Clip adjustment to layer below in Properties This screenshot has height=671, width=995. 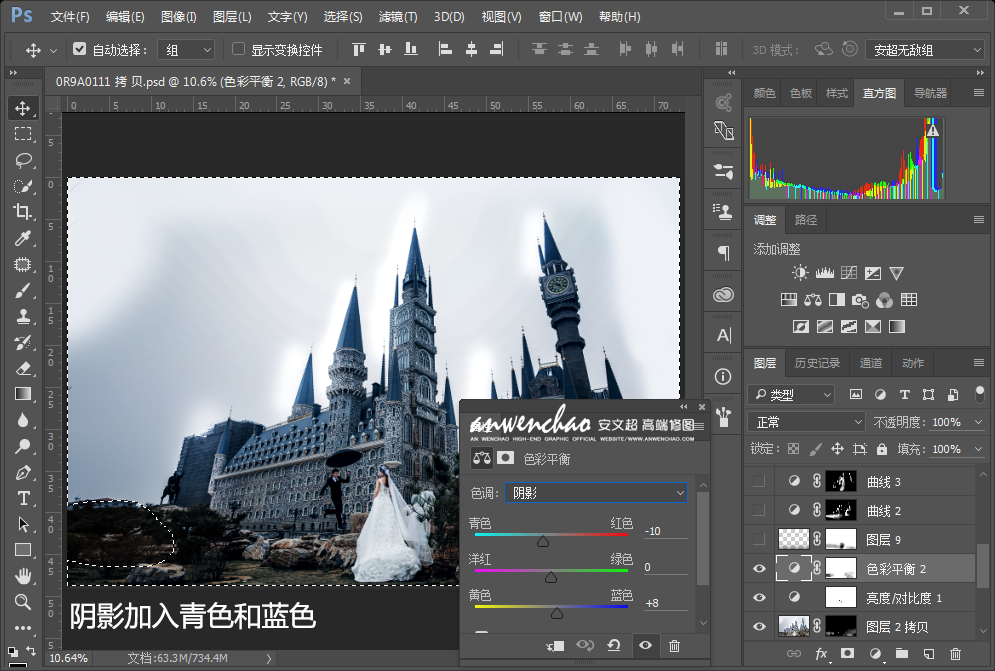pyautogui.click(x=555, y=646)
